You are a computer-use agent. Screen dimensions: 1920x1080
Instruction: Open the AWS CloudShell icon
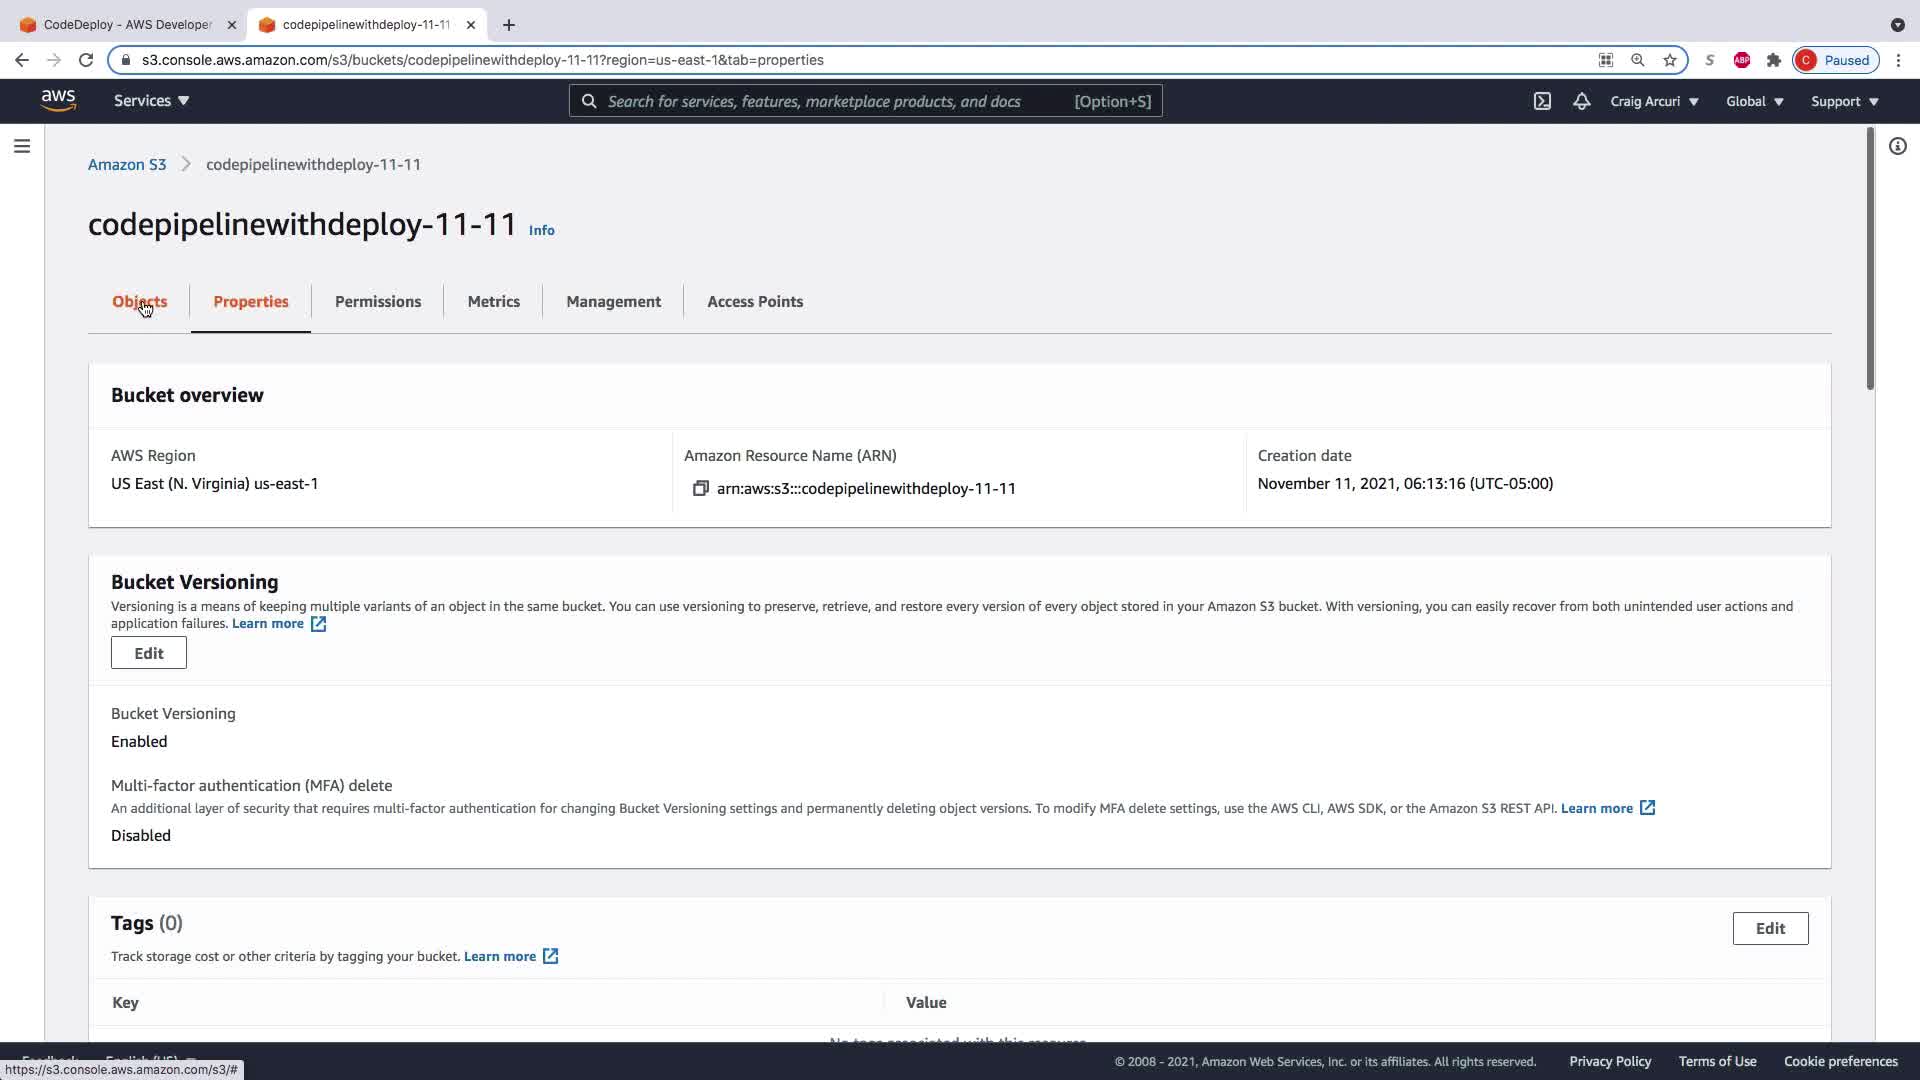tap(1542, 101)
